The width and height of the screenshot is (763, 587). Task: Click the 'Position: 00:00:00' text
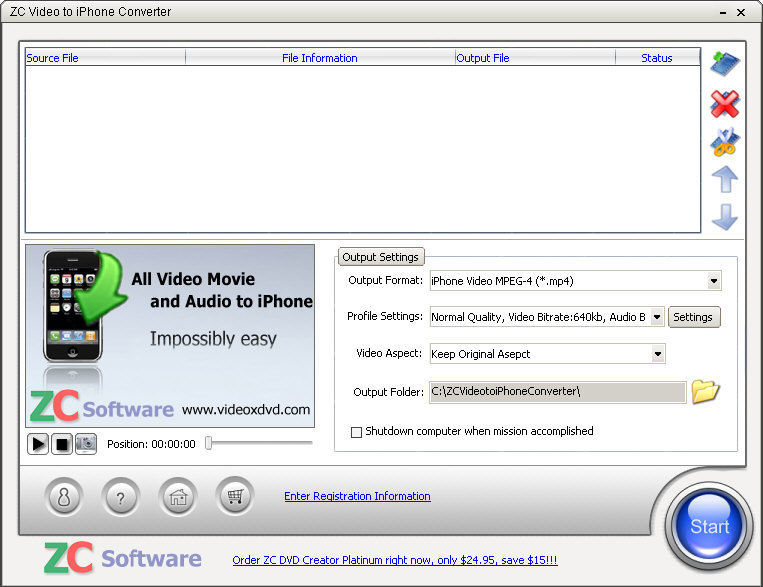pyautogui.click(x=151, y=444)
